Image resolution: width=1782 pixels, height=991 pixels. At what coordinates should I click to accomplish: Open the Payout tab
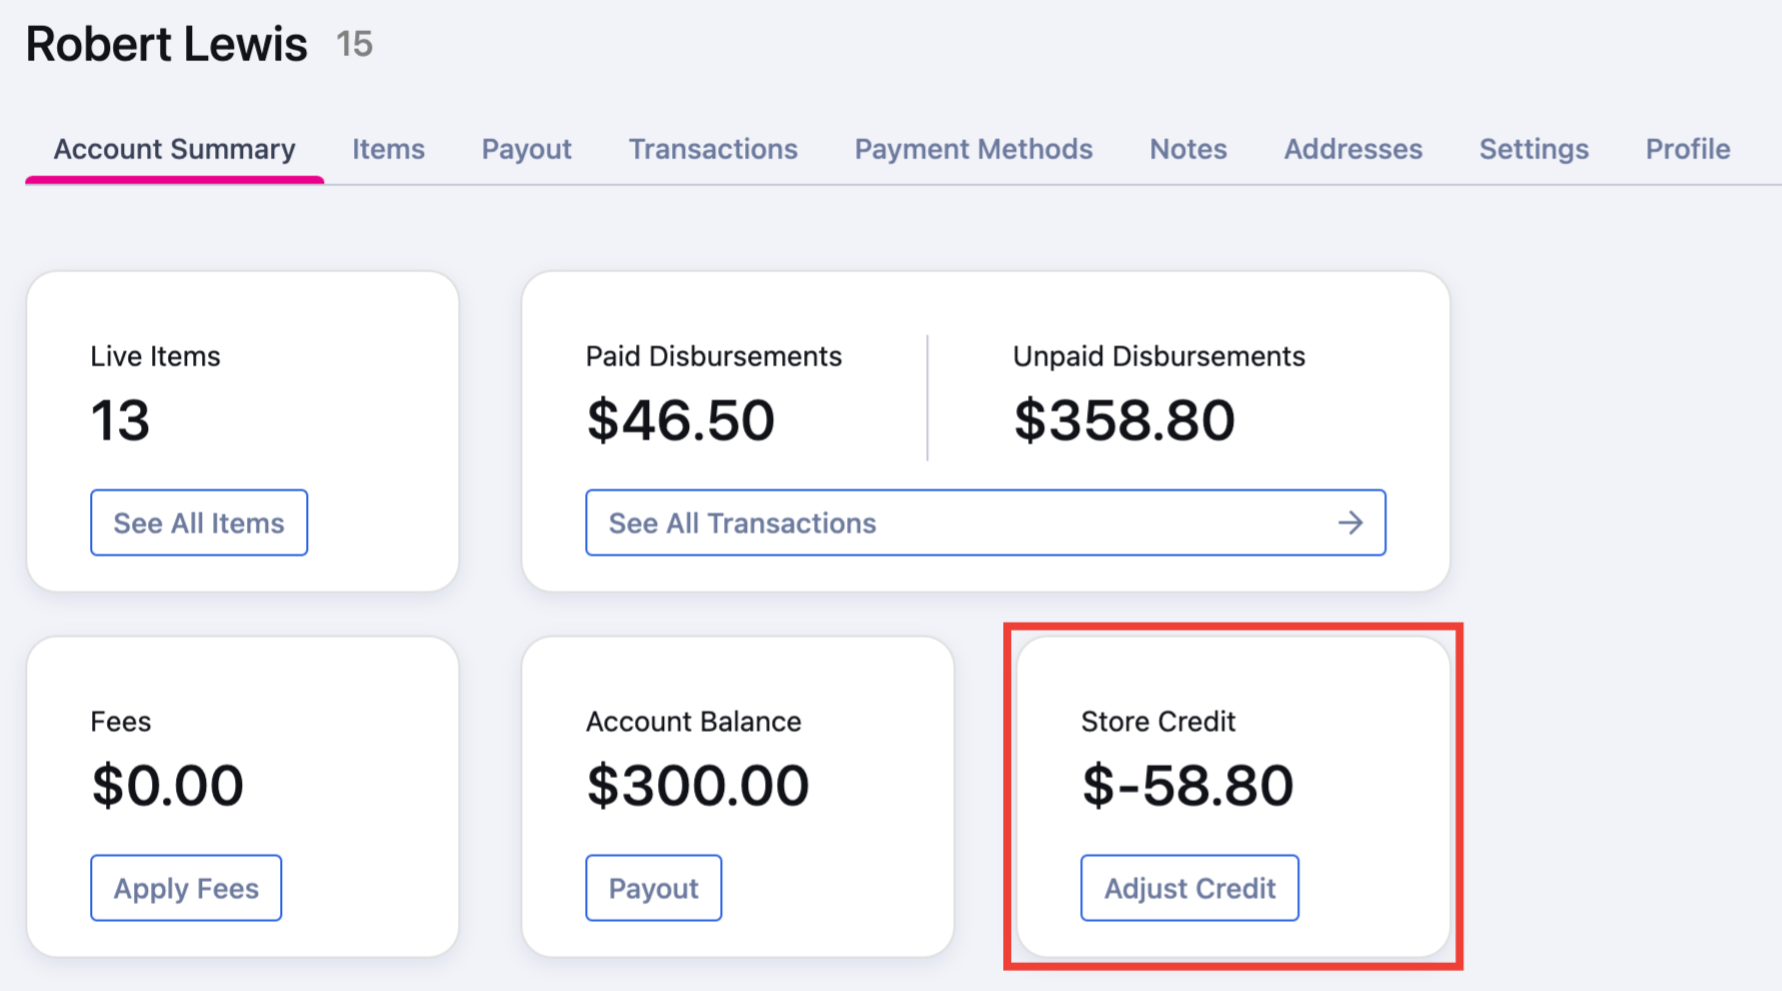pos(526,149)
